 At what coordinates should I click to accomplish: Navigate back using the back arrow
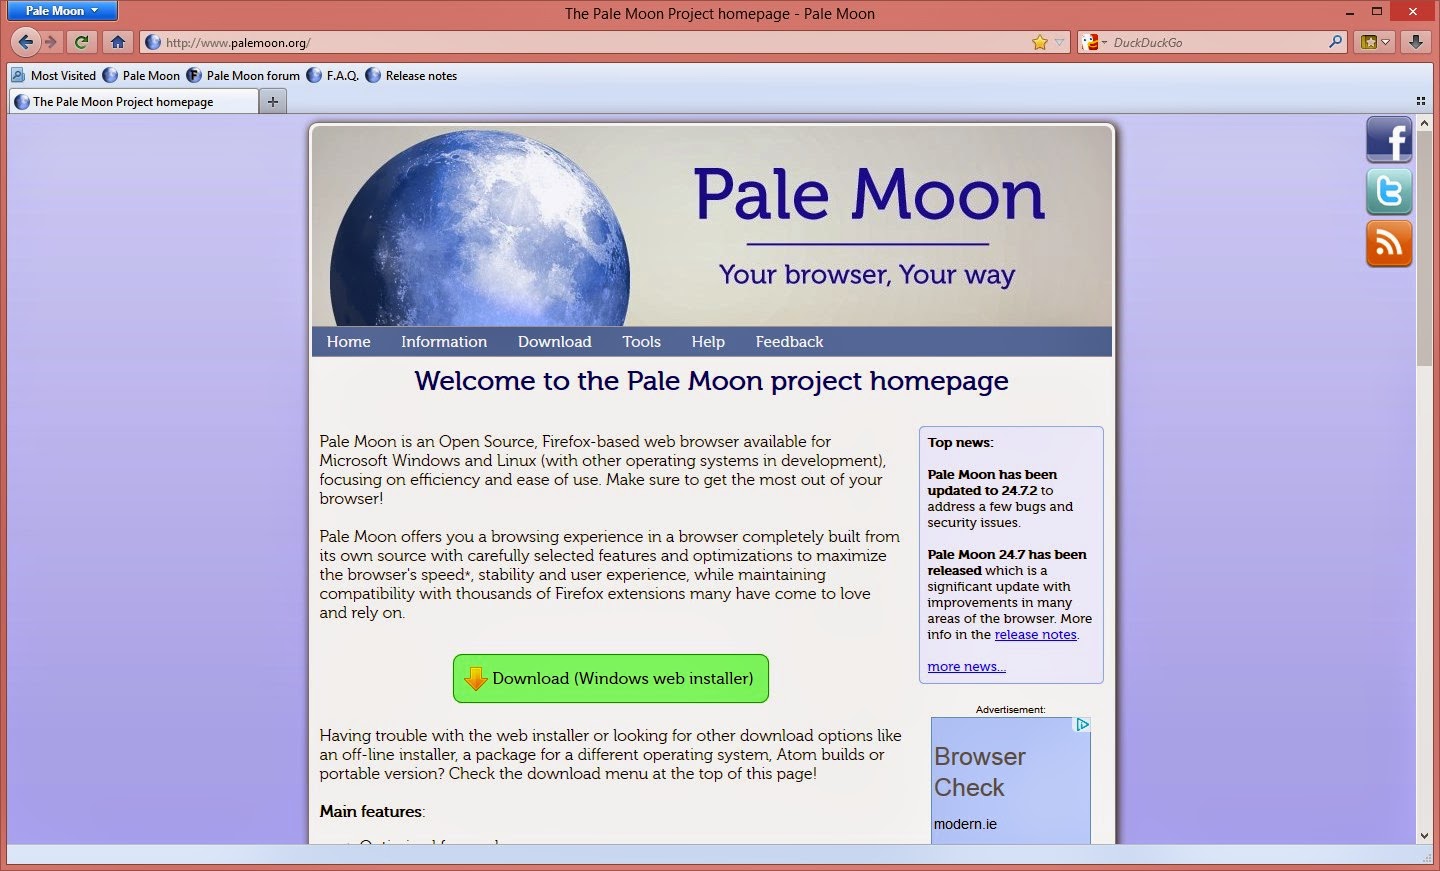(25, 41)
